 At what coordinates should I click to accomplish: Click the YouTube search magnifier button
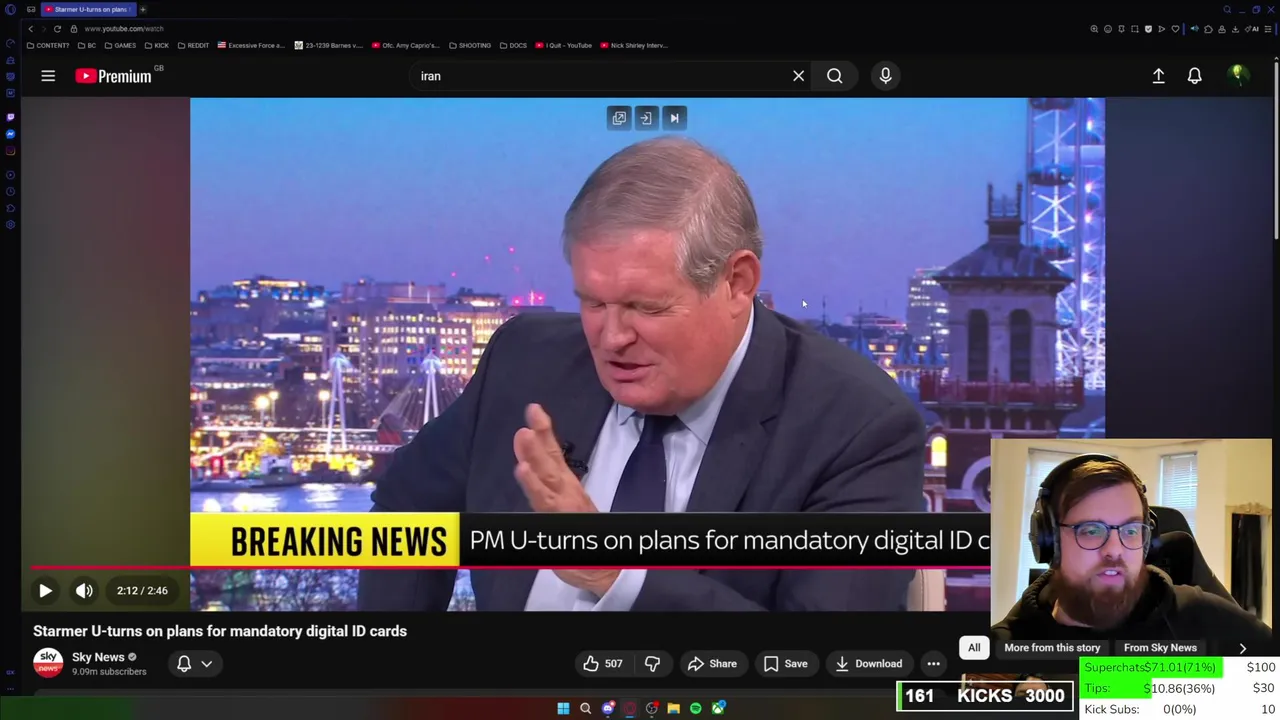[x=834, y=76]
